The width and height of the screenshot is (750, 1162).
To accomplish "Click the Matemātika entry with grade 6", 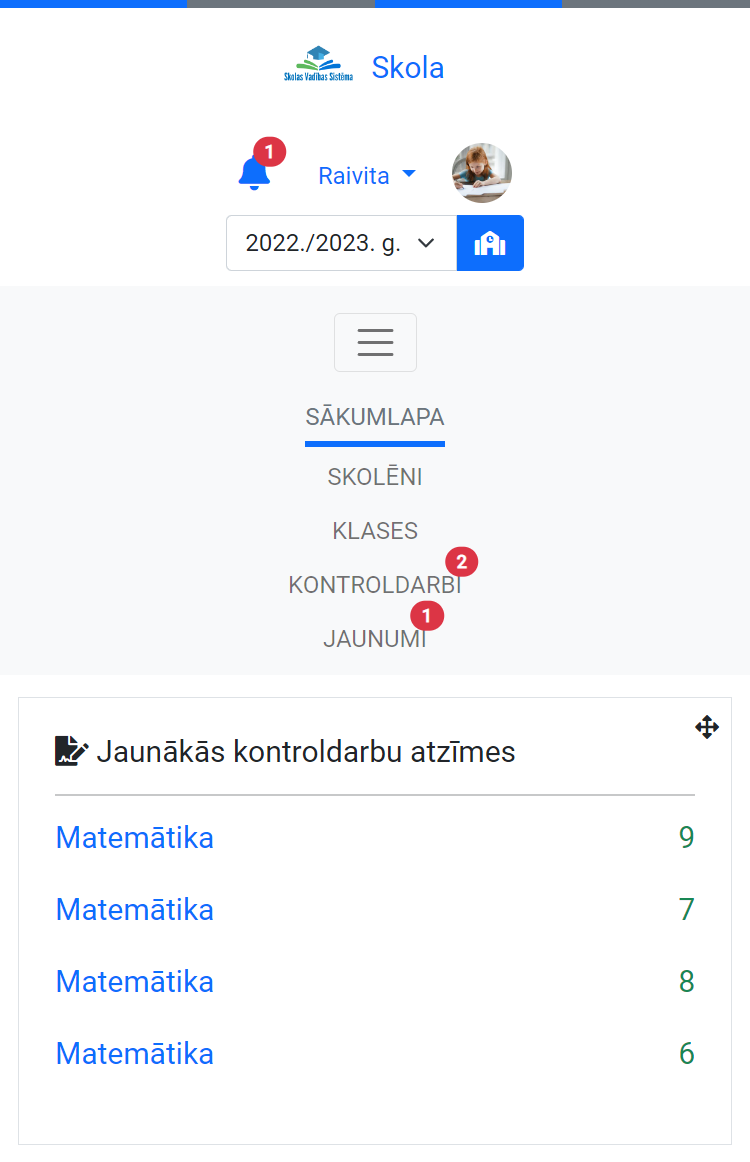I will point(135,1054).
